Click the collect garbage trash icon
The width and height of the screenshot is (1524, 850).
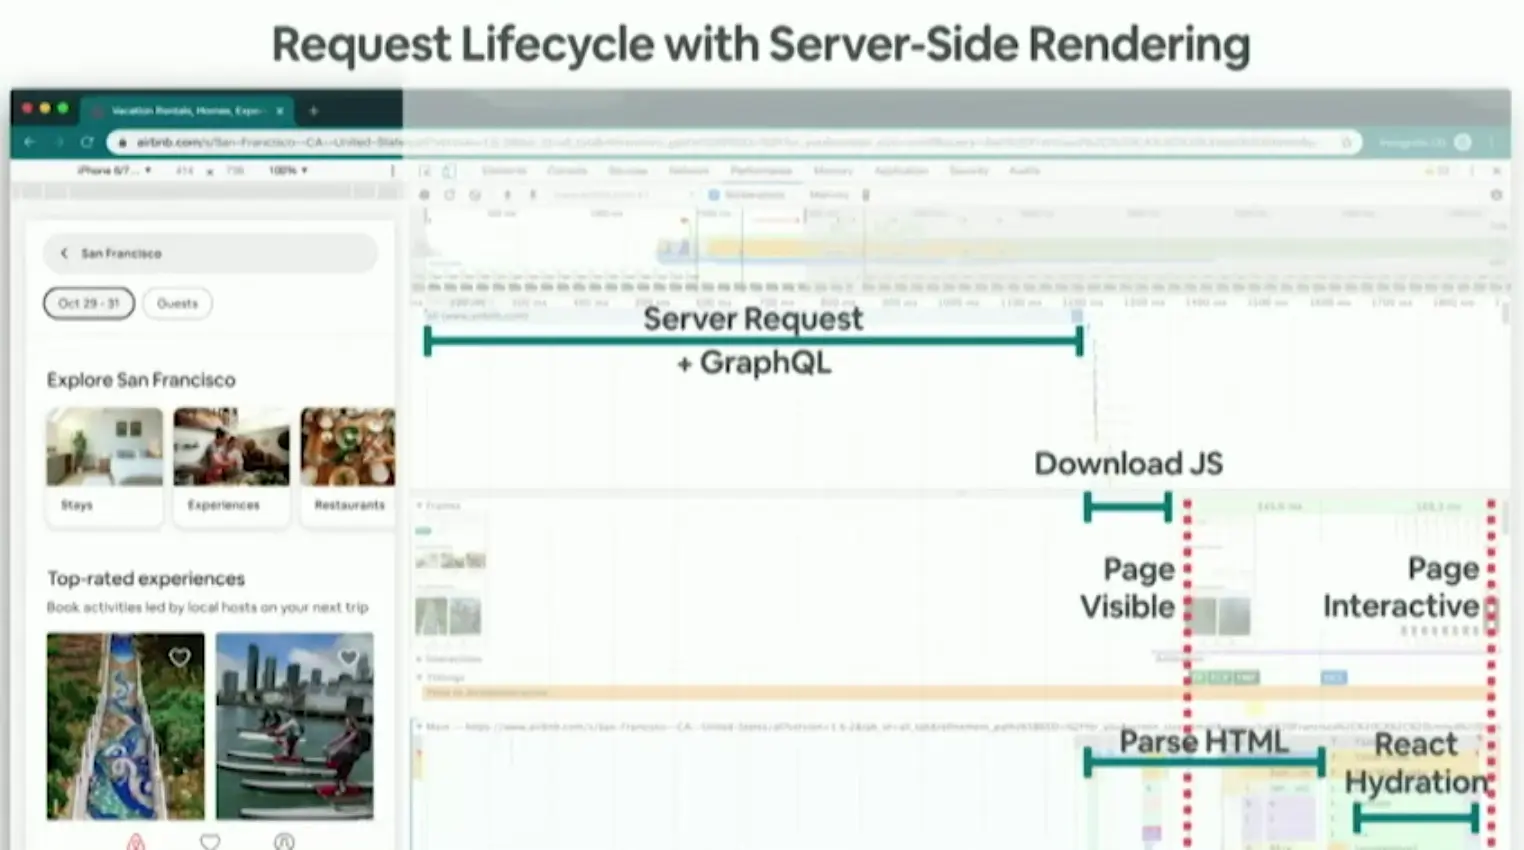pyautogui.click(x=866, y=195)
